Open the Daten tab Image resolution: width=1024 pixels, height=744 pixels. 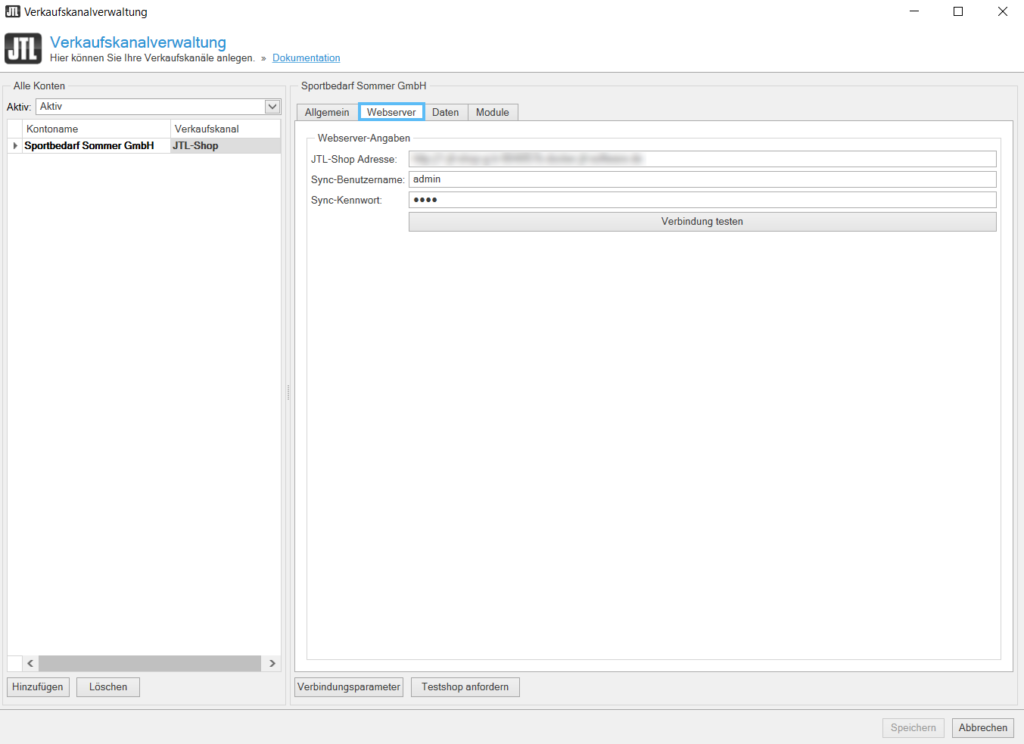coord(445,112)
